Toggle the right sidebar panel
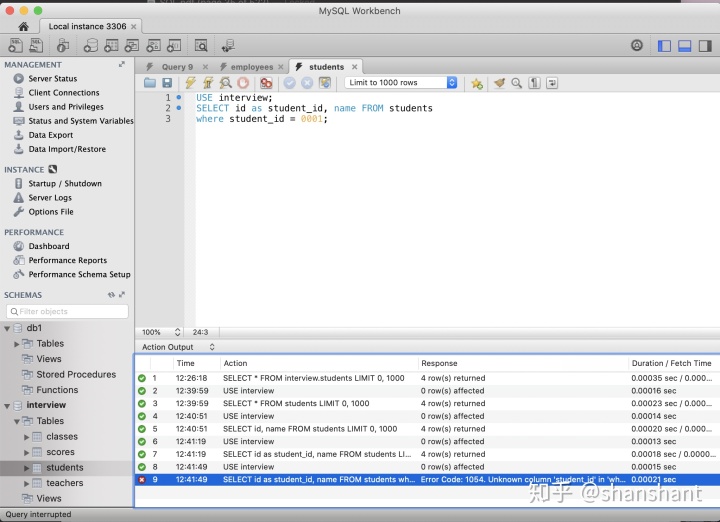 (705, 46)
